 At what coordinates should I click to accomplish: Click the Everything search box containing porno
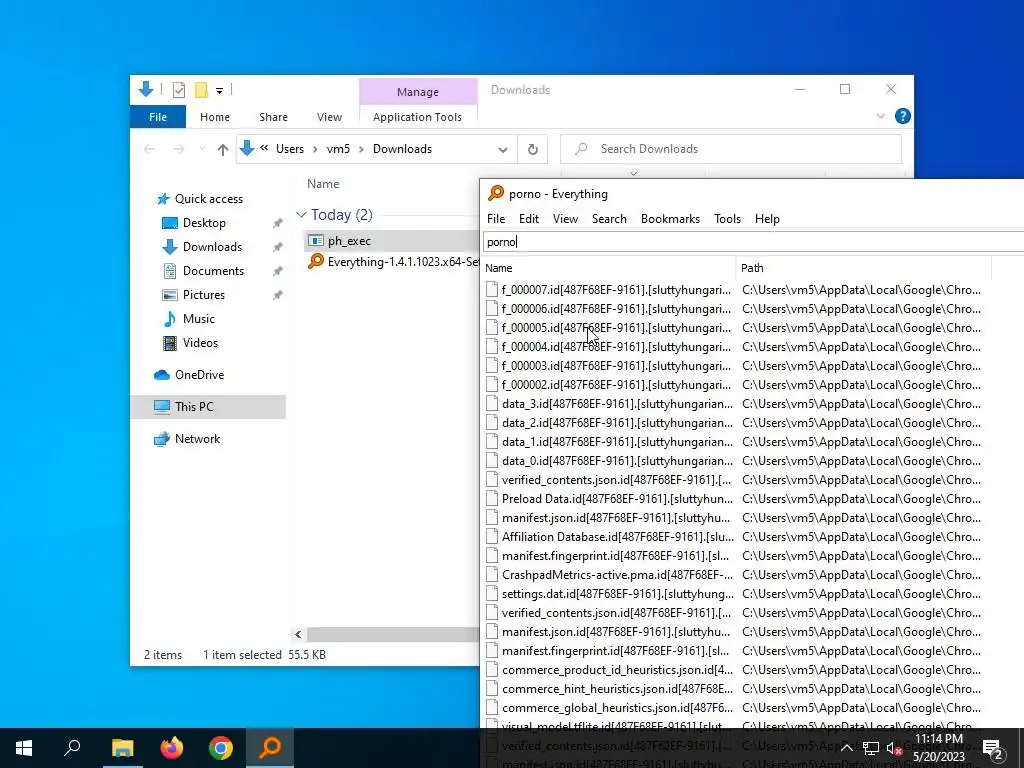tap(753, 242)
